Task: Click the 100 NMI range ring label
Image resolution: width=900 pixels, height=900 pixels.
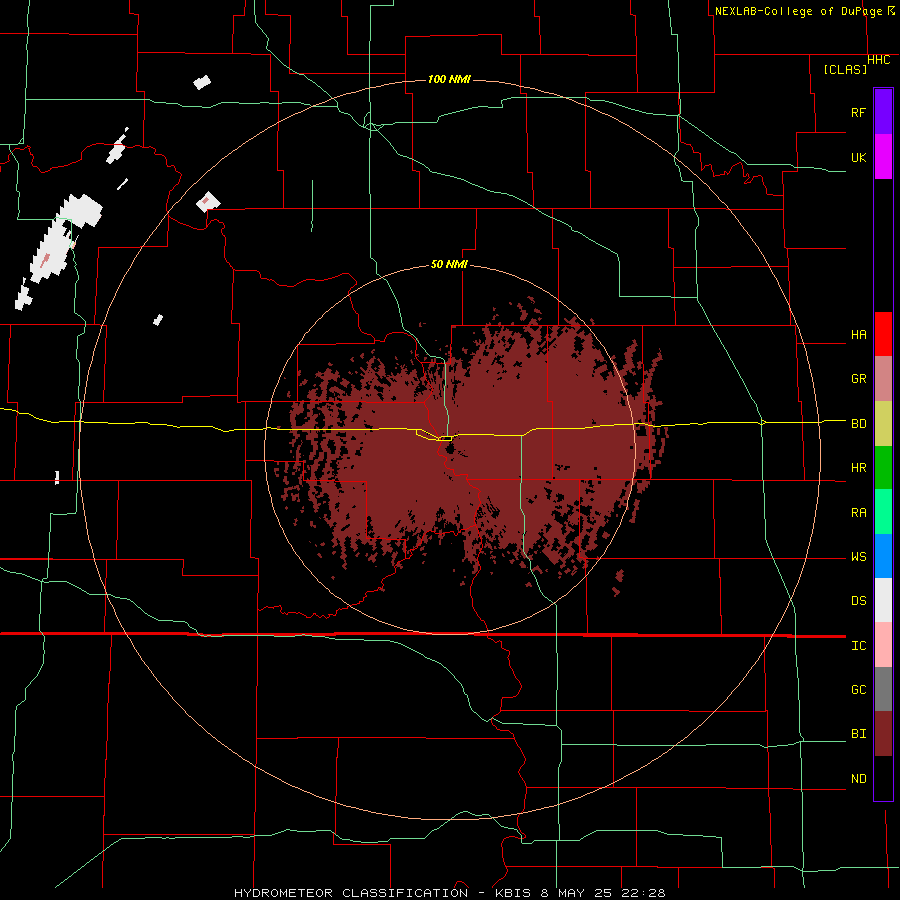Action: 449,79
